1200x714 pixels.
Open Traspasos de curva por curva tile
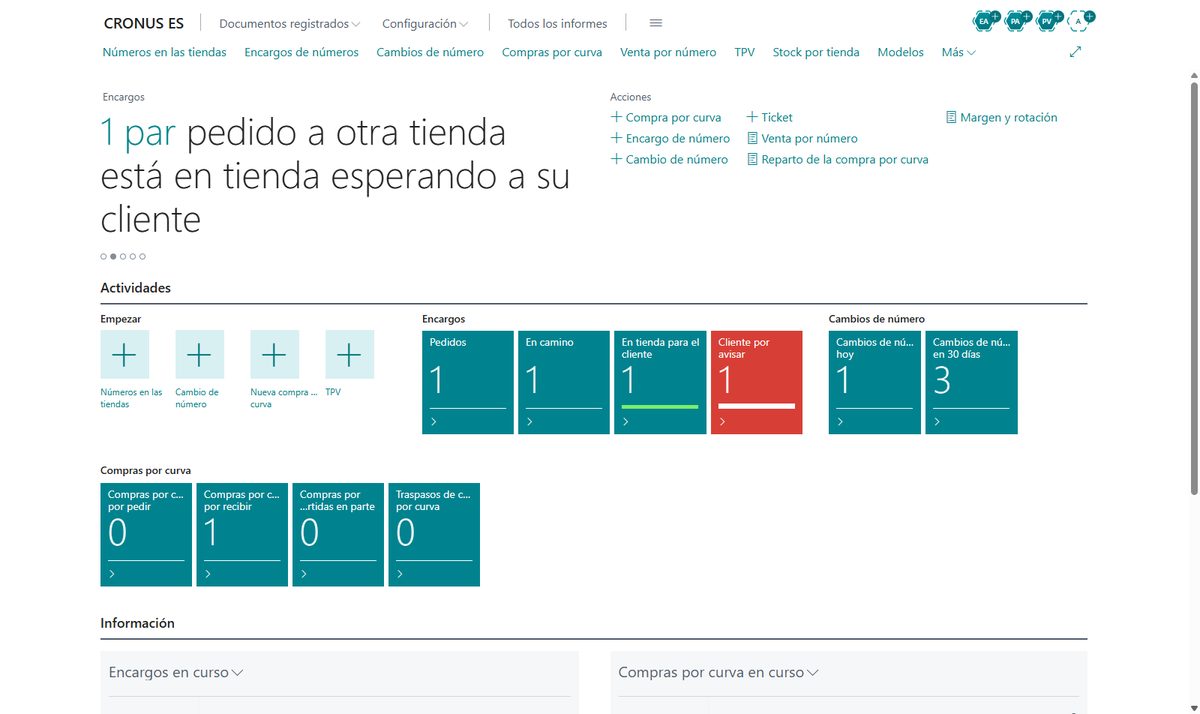click(x=434, y=534)
